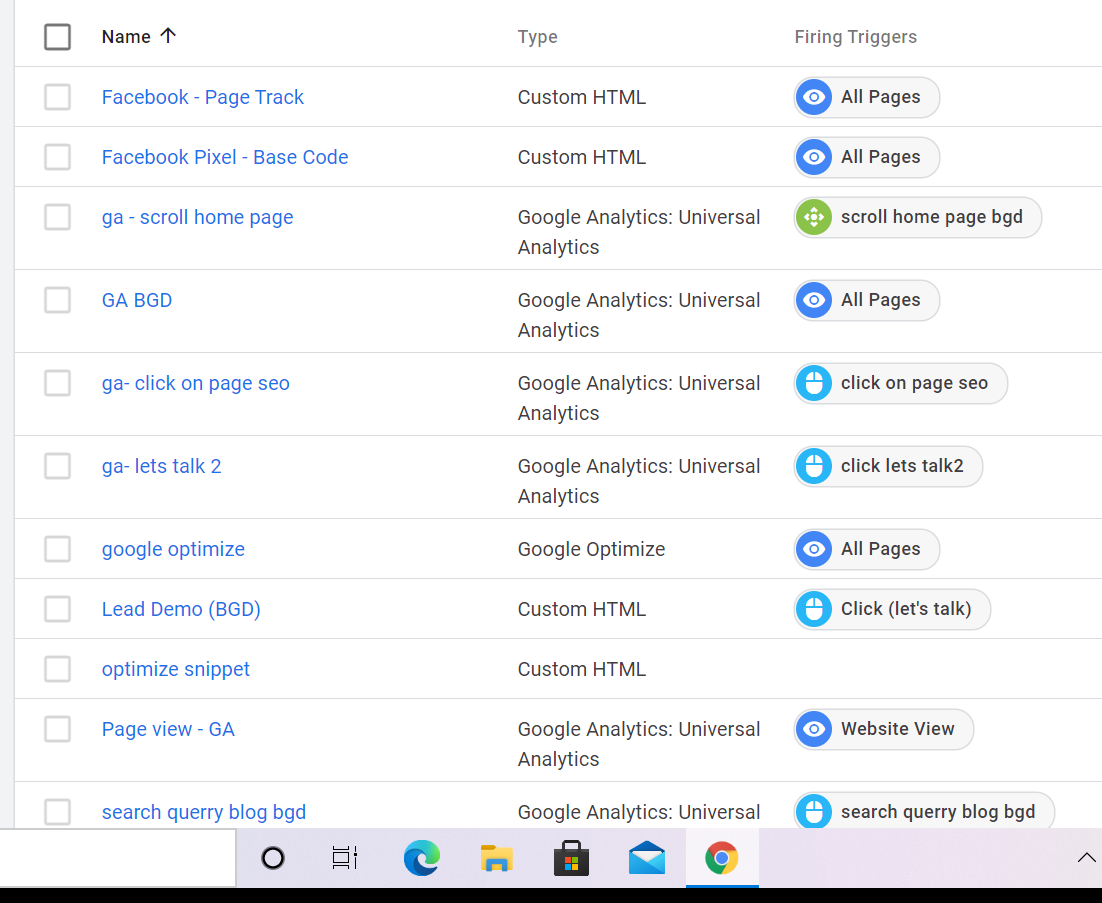Switch to Google Chrome on the taskbar

[x=722, y=858]
